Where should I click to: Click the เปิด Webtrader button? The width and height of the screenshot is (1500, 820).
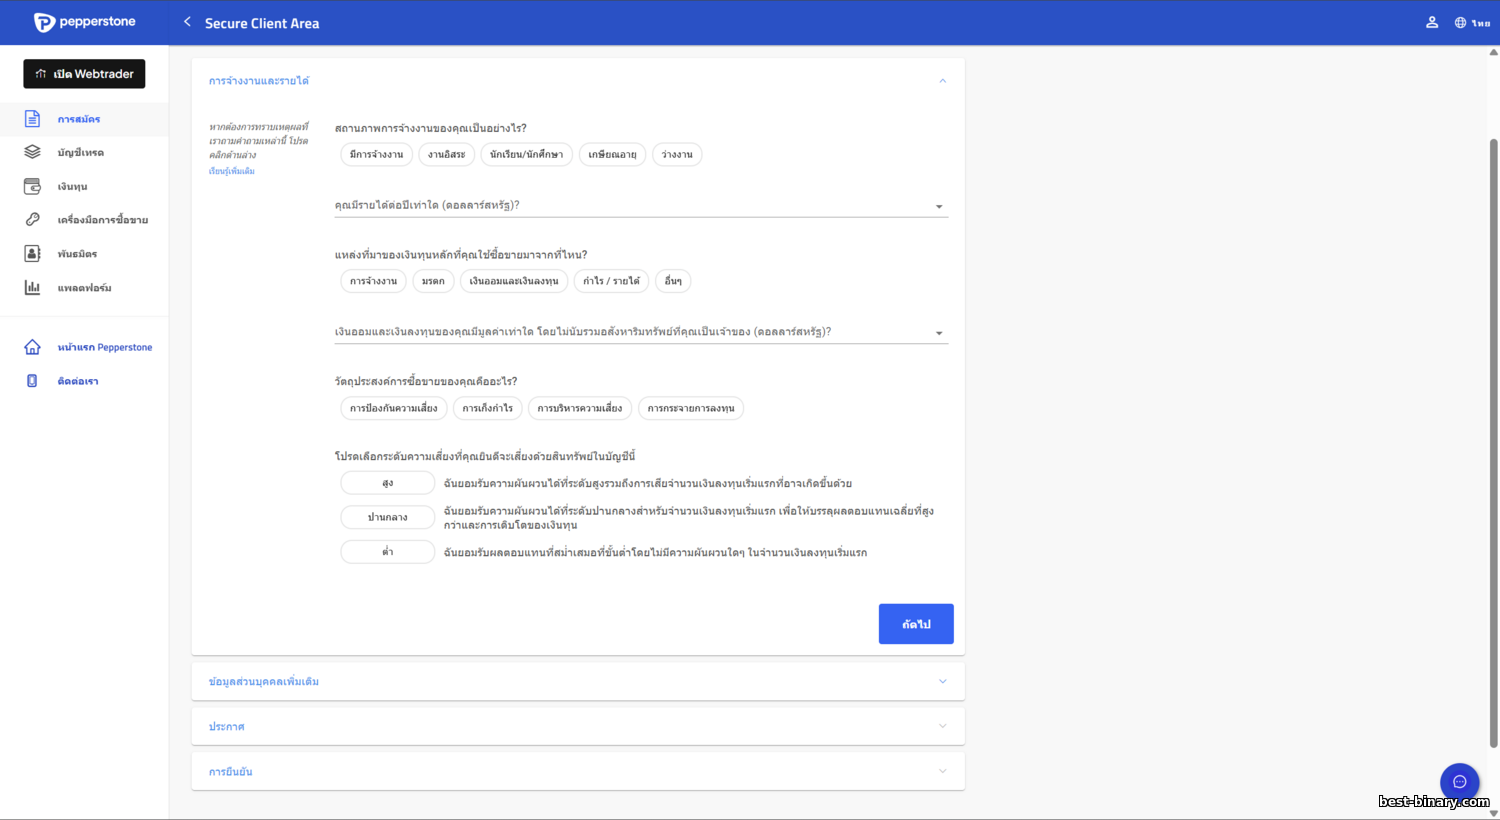click(x=84, y=74)
